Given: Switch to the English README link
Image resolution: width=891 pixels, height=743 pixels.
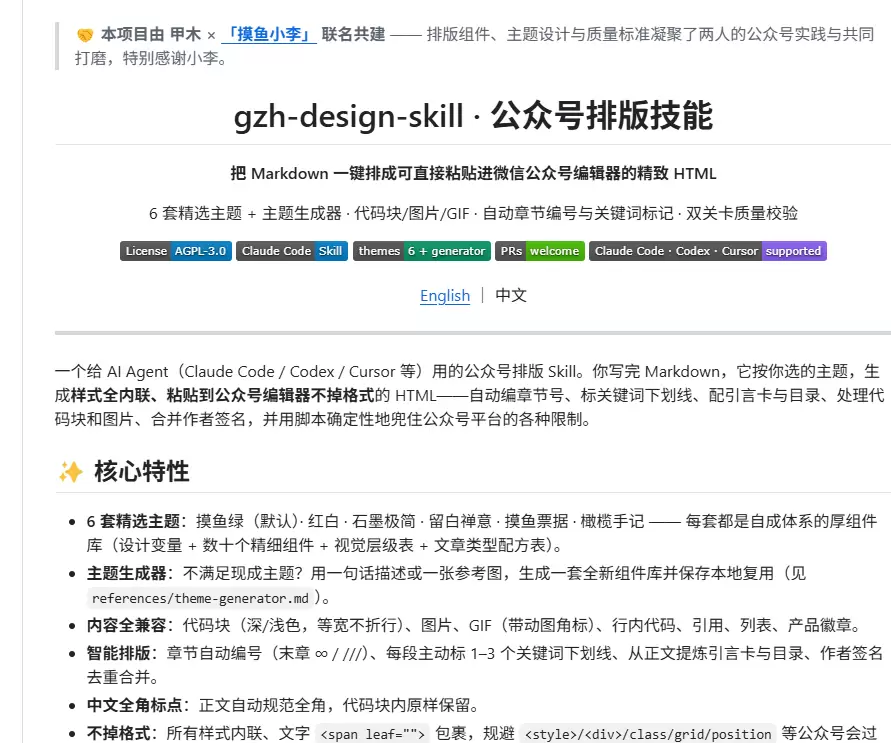Looking at the screenshot, I should point(445,295).
